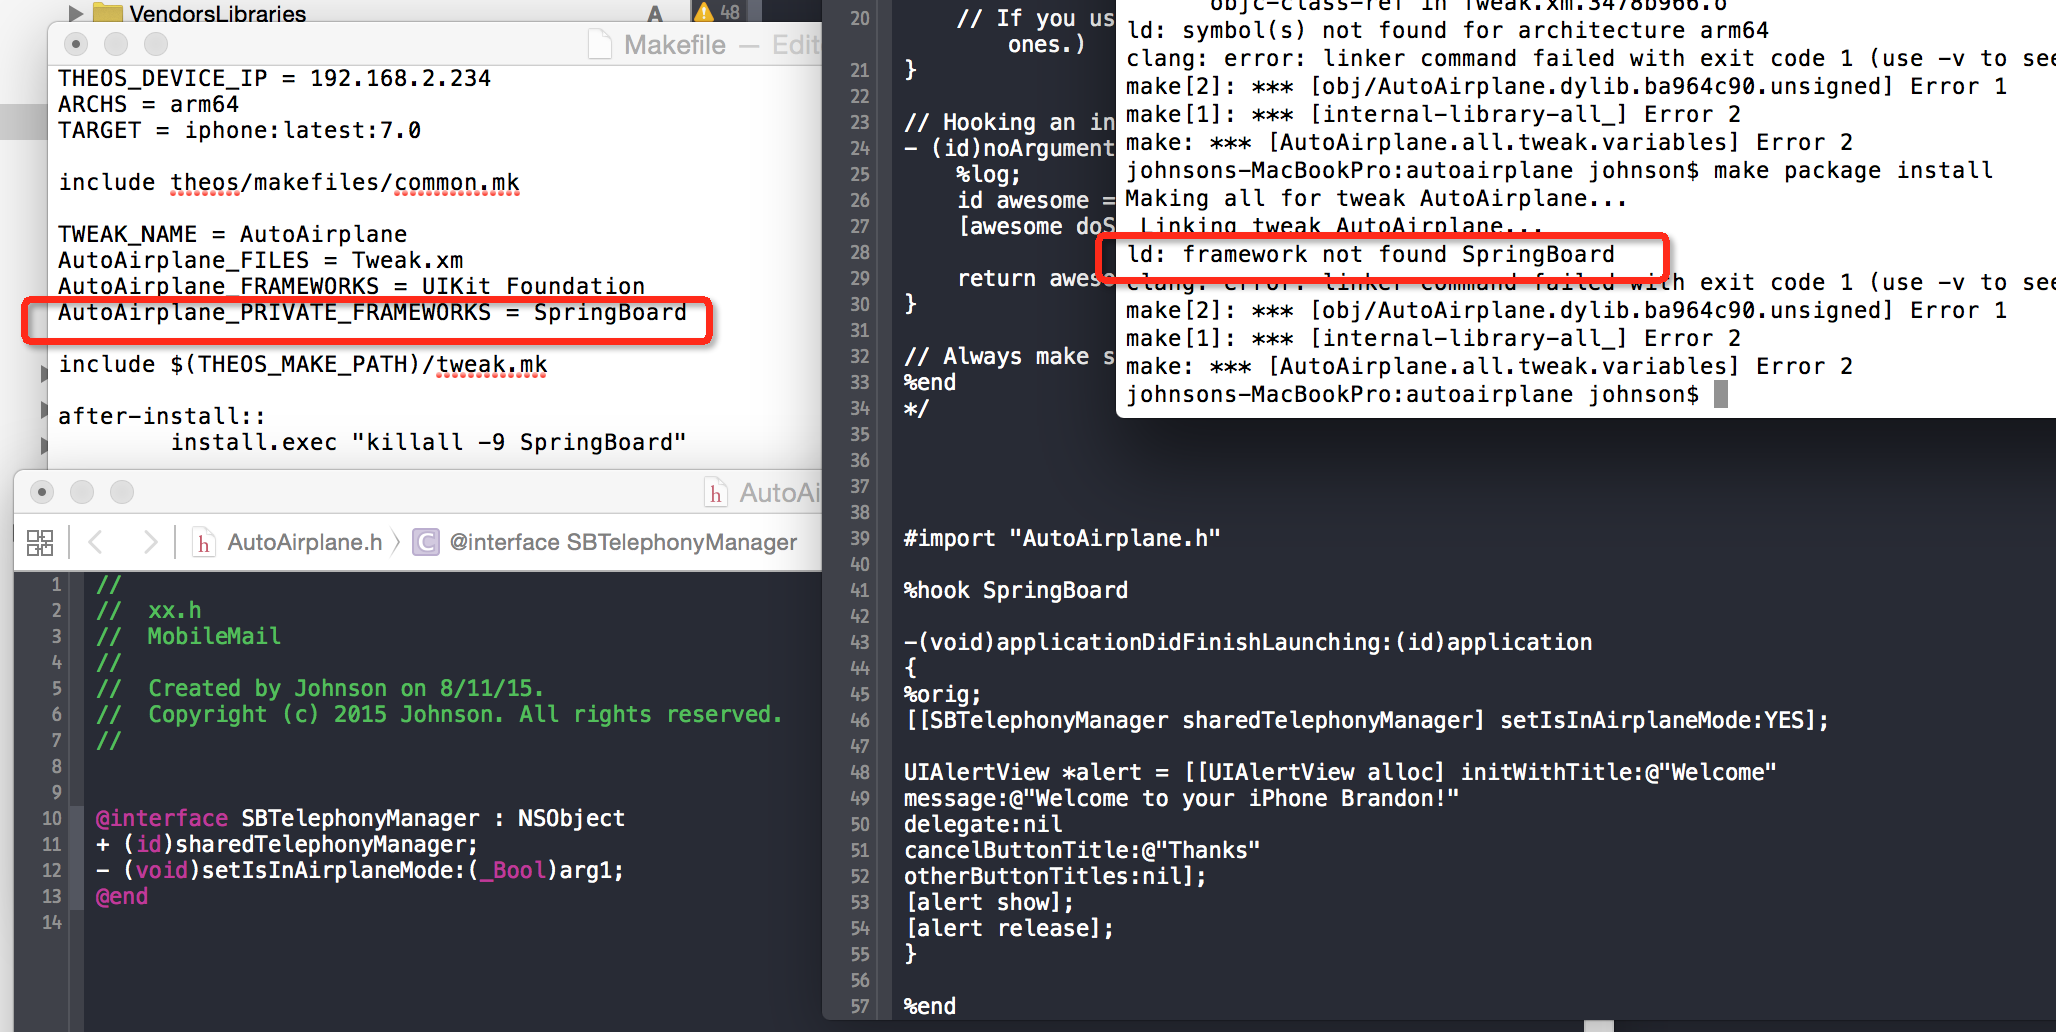The image size is (2056, 1032).
Task: Click the 'A' source control status letter
Action: (x=655, y=13)
